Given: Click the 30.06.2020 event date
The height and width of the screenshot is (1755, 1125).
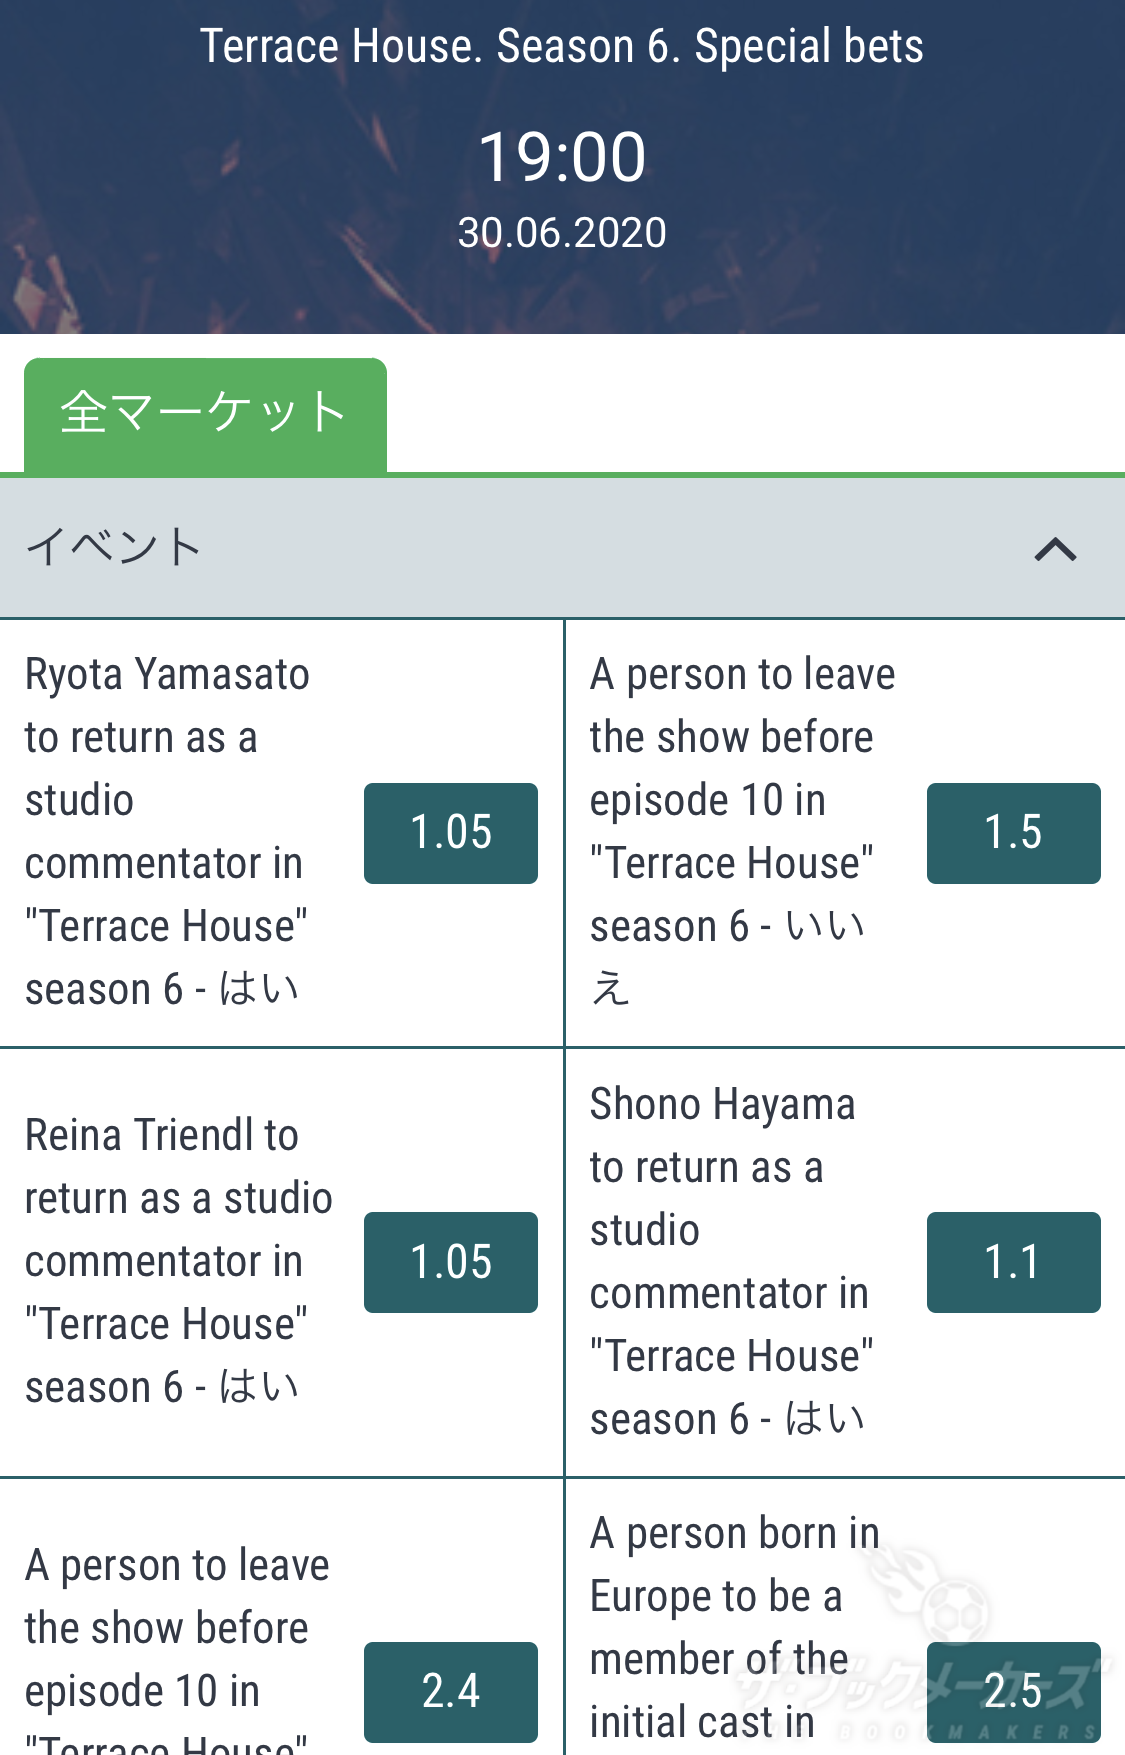Looking at the screenshot, I should coord(562,233).
